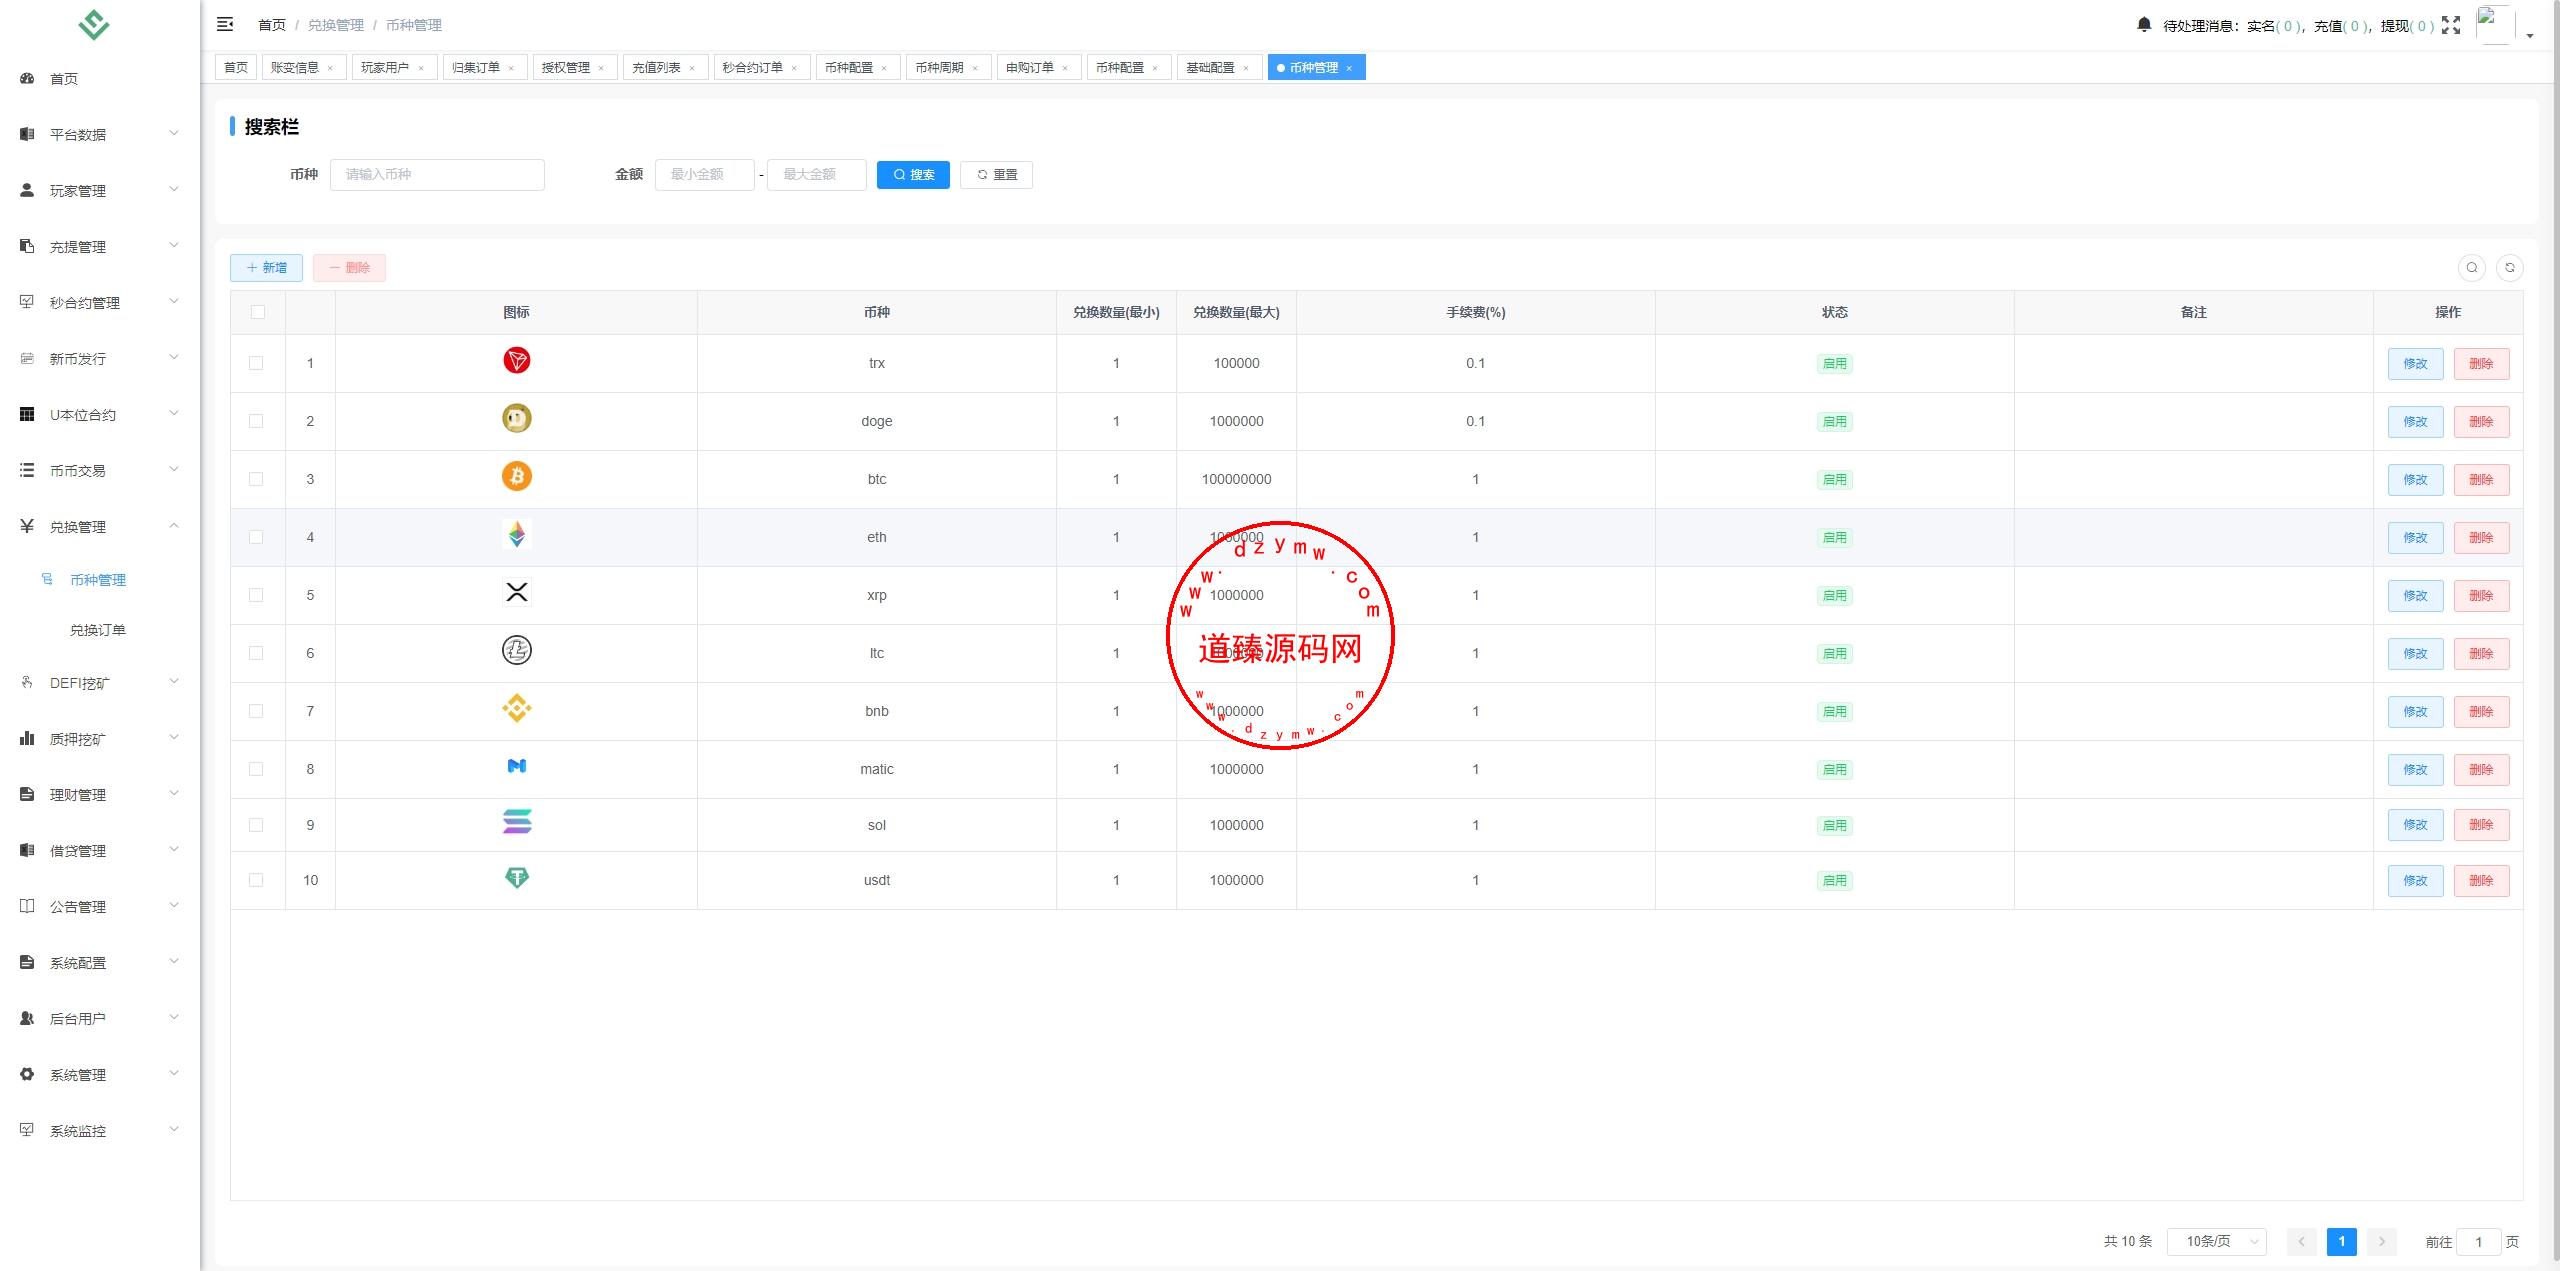The image size is (2560, 1271).
Task: Focus the 最大金额 input
Action: click(816, 175)
